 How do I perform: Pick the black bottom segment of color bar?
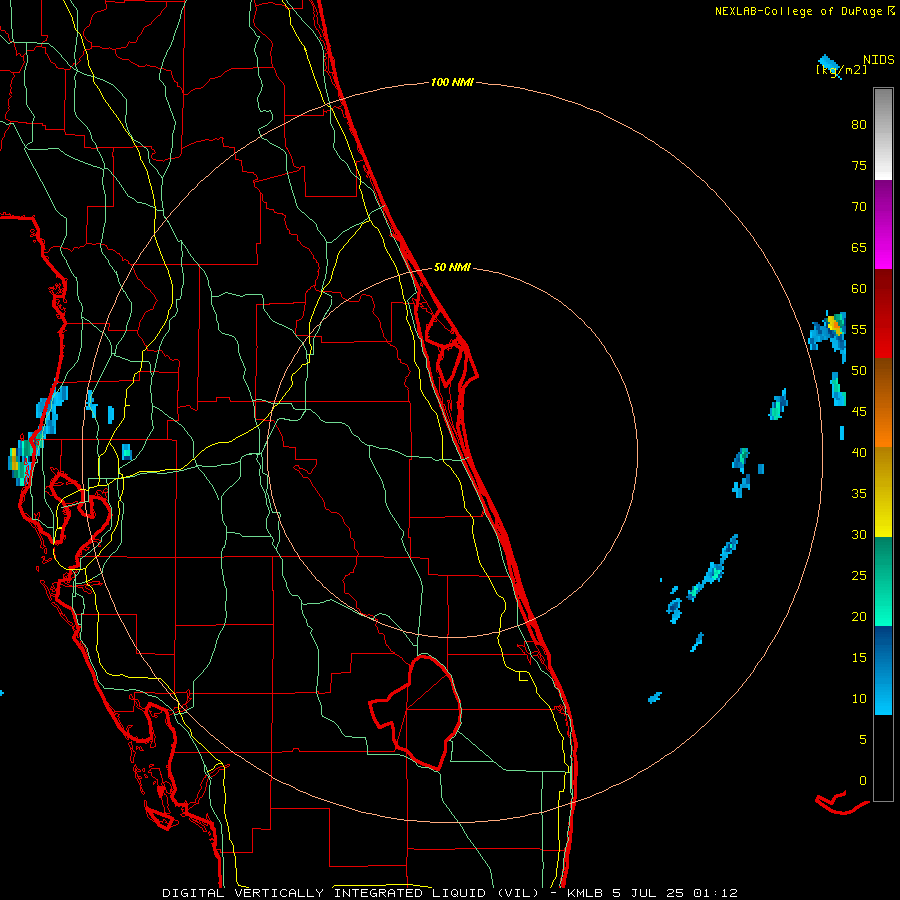pyautogui.click(x=883, y=758)
